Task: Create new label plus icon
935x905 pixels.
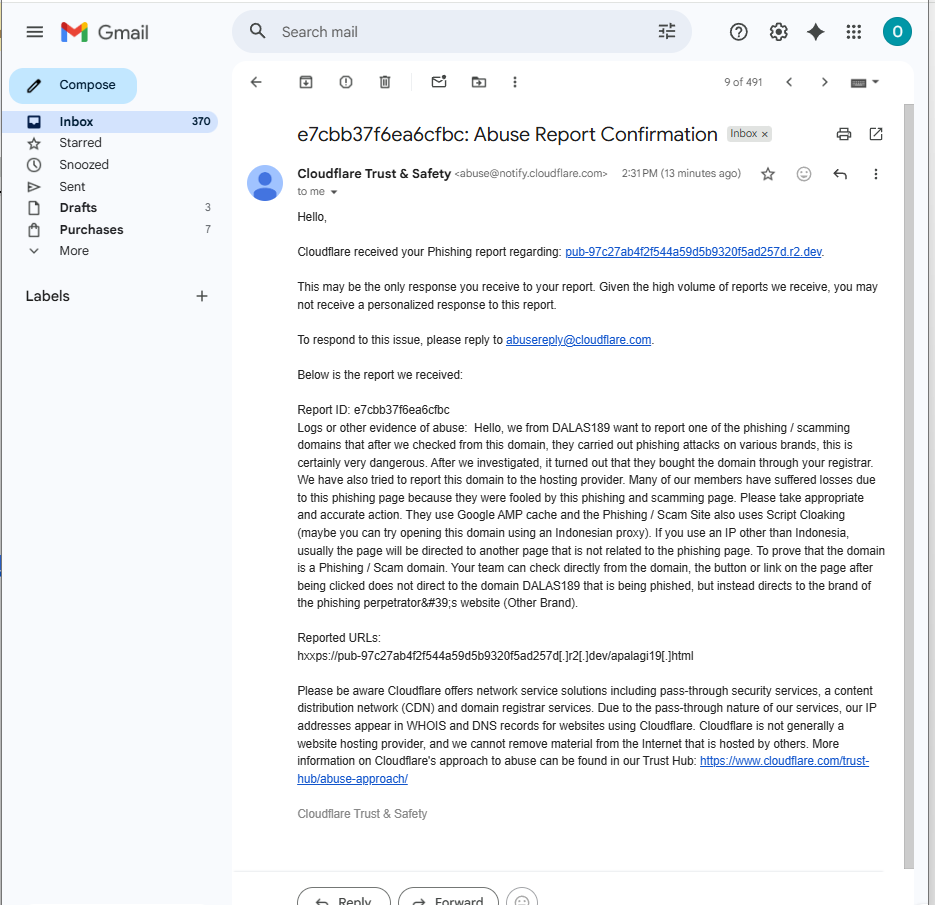Action: [202, 296]
